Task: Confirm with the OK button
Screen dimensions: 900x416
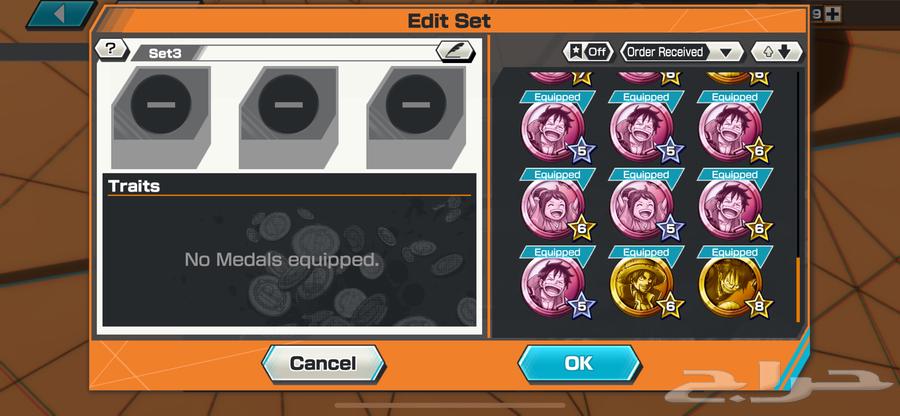Action: tap(579, 363)
